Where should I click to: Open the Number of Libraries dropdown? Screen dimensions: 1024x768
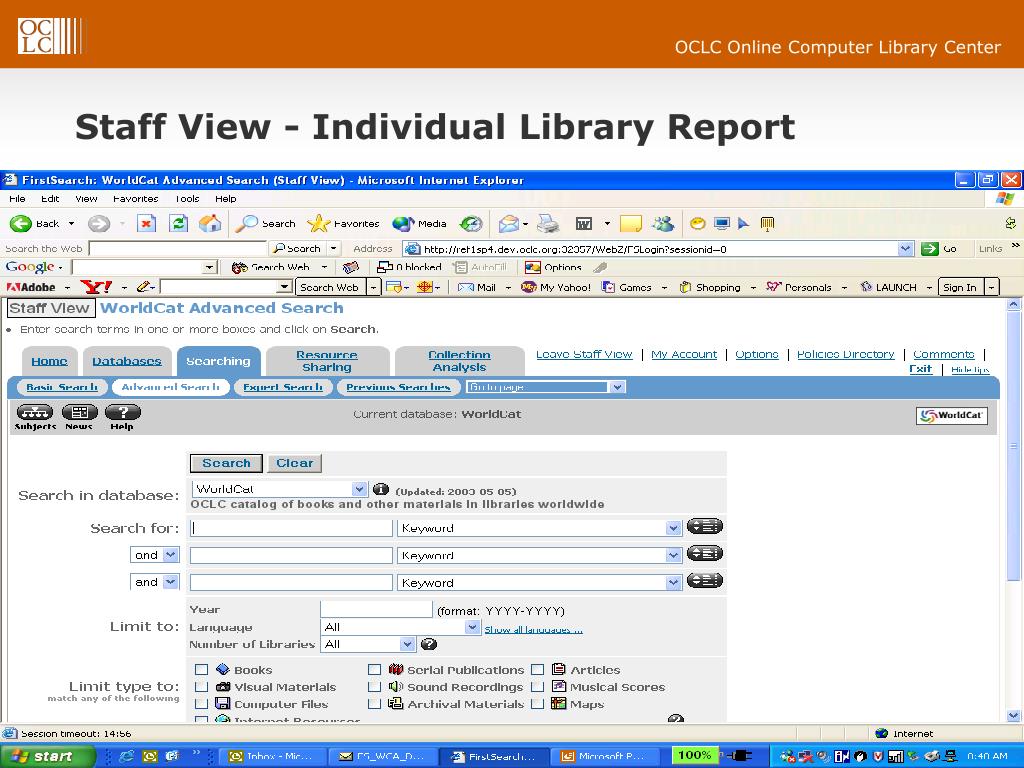368,644
